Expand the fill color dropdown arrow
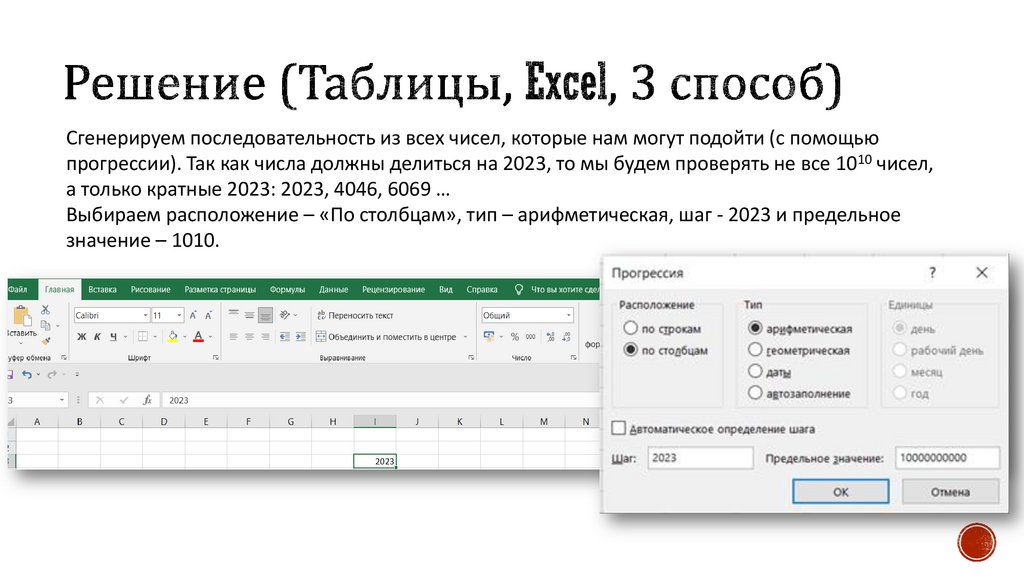The height and width of the screenshot is (576, 1024). pyautogui.click(x=185, y=337)
